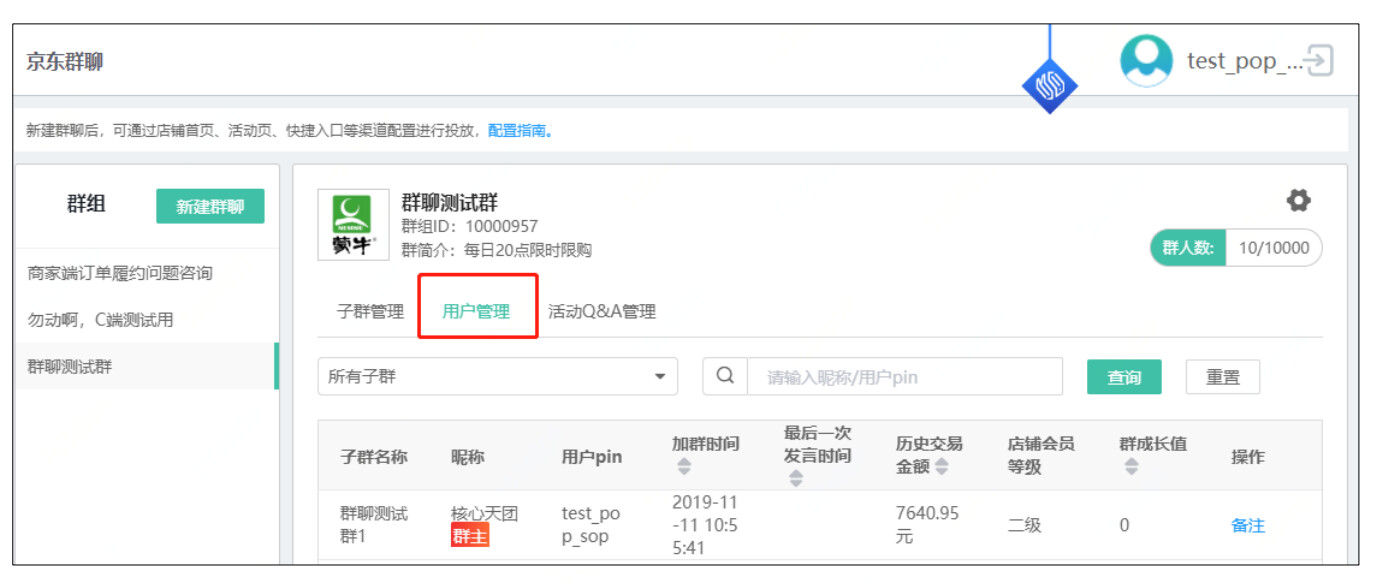1381x584 pixels.
Task: Select 商家端订单履约问题咨询 group in sidebar
Action: click(x=120, y=273)
